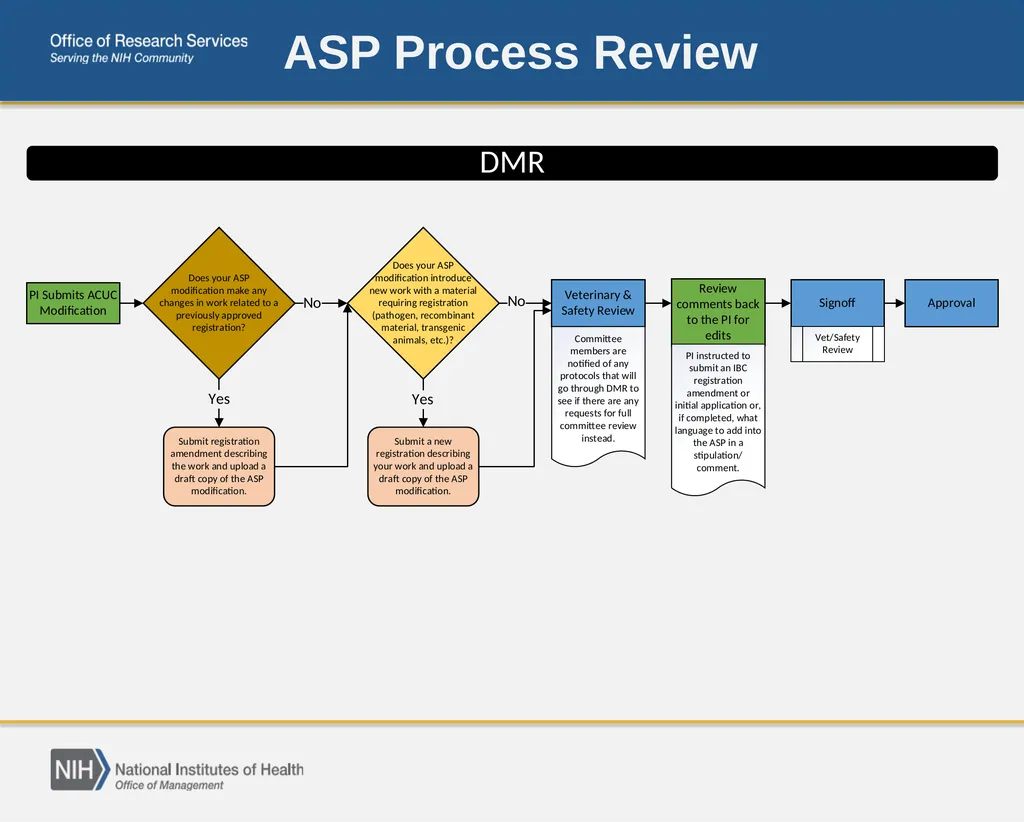Click the first 'No' label after dark diamond
Viewport: 1024px width, 822px height.
(312, 303)
